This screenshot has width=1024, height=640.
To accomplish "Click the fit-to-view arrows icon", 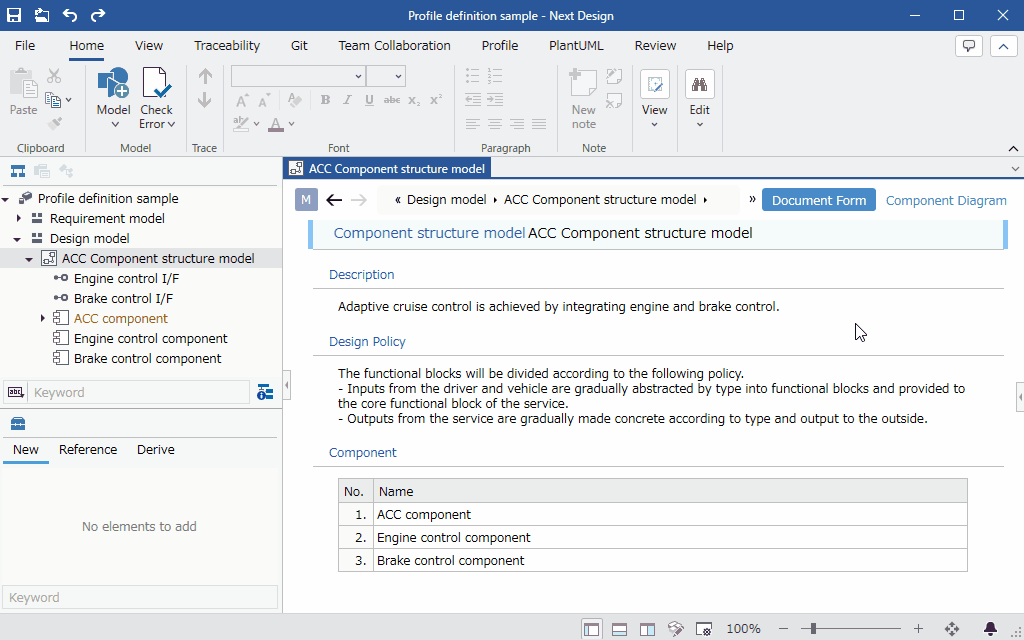I will point(952,629).
